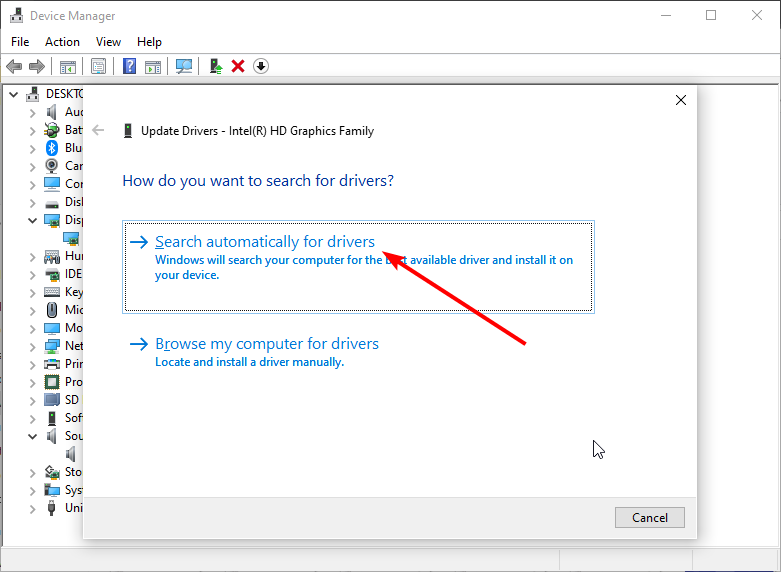Expand the Bluetooth category arrow

click(33, 148)
